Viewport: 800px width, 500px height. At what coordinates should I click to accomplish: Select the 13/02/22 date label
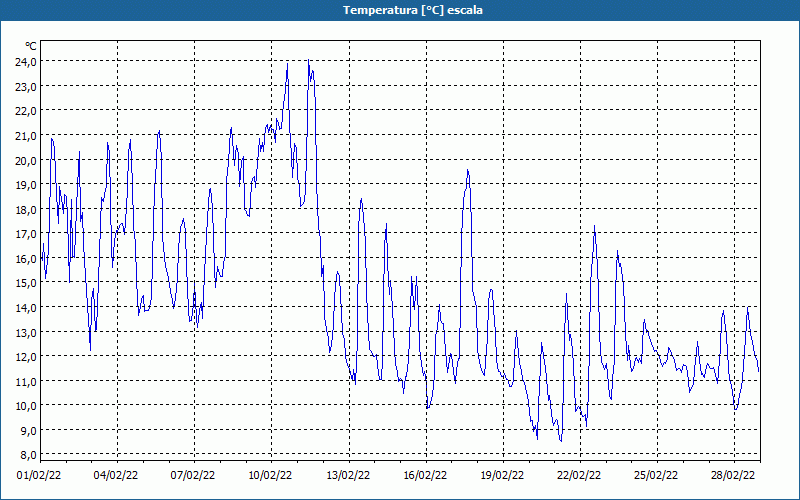pyautogui.click(x=348, y=475)
